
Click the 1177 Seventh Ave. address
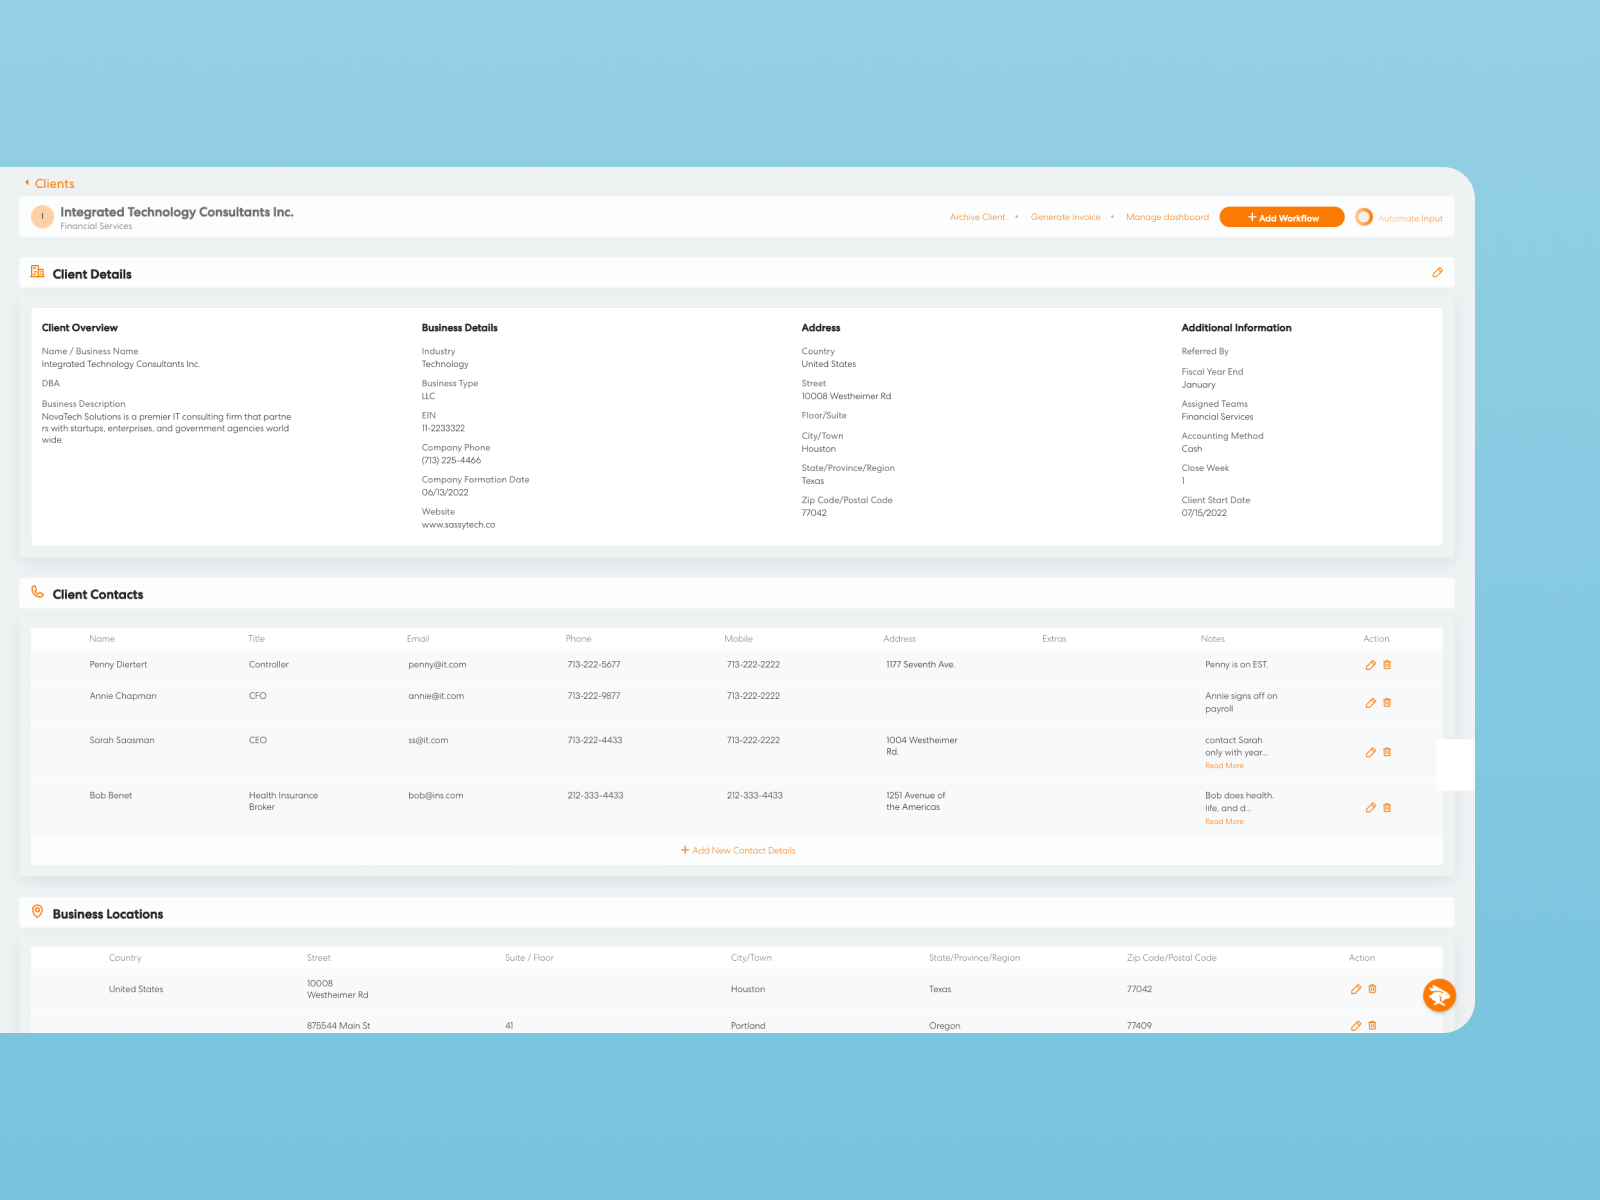(920, 665)
